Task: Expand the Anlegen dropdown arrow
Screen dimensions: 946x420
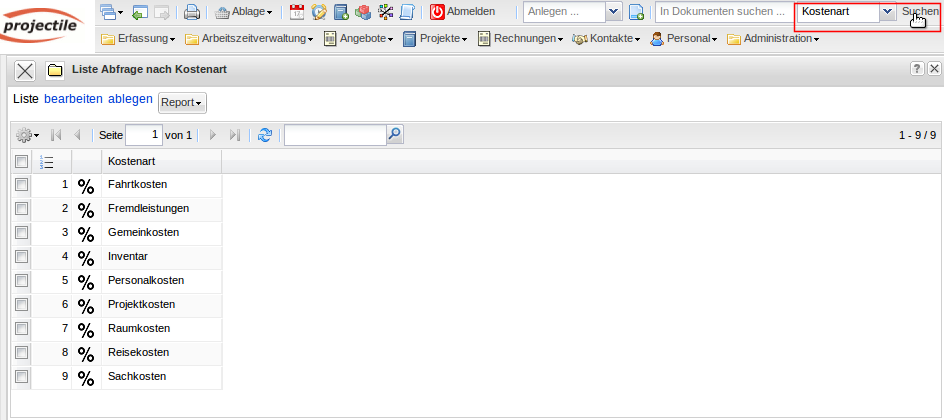Action: click(614, 11)
